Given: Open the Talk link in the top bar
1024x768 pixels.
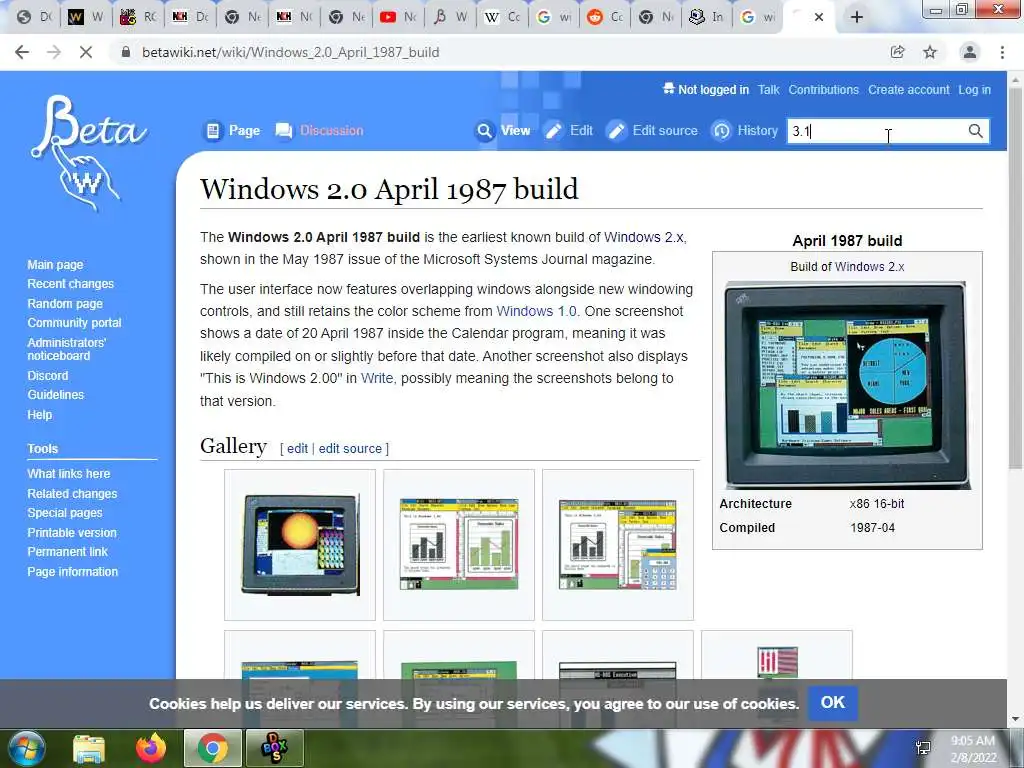Looking at the screenshot, I should (769, 90).
